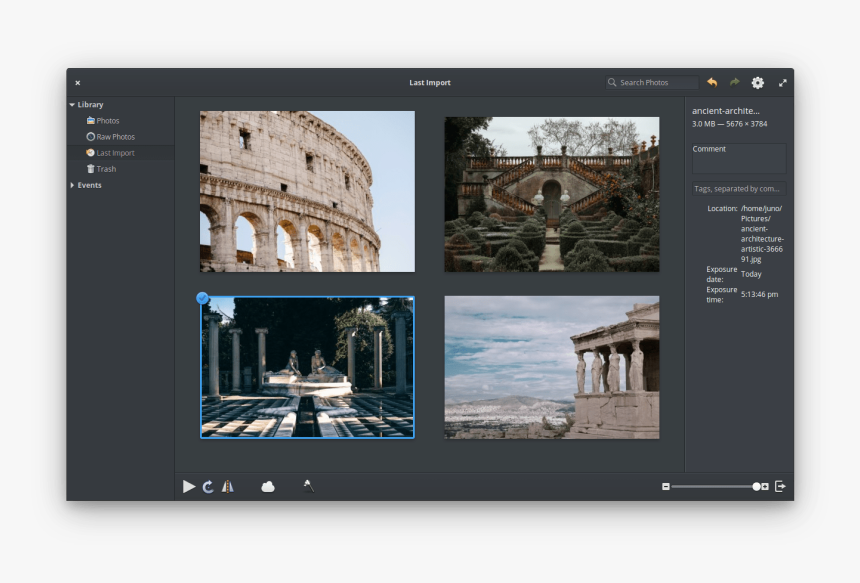Adjust the thumbnail zoom slider
This screenshot has height=583, width=860.
click(x=713, y=486)
